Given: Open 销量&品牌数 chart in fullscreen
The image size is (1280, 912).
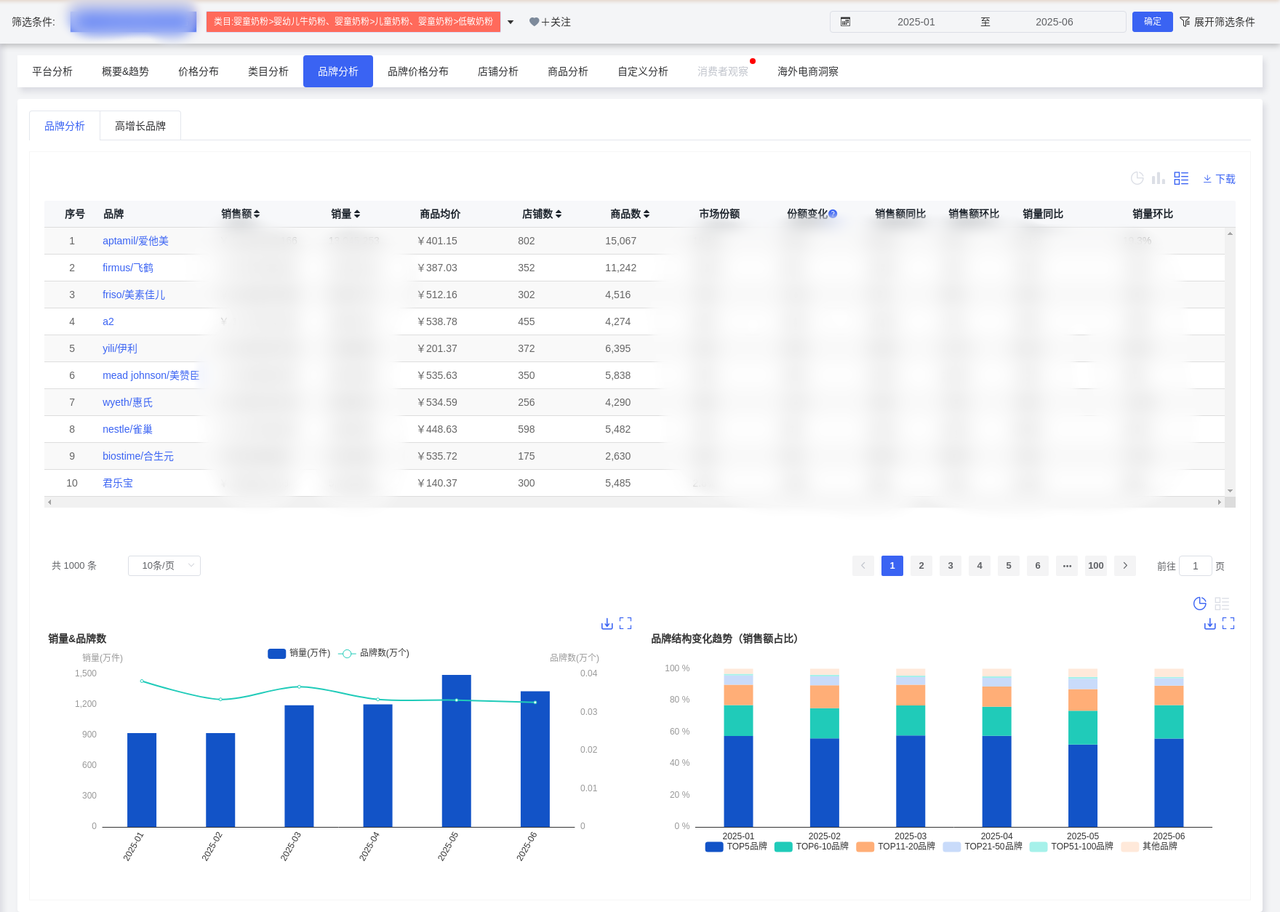Looking at the screenshot, I should click(625, 623).
